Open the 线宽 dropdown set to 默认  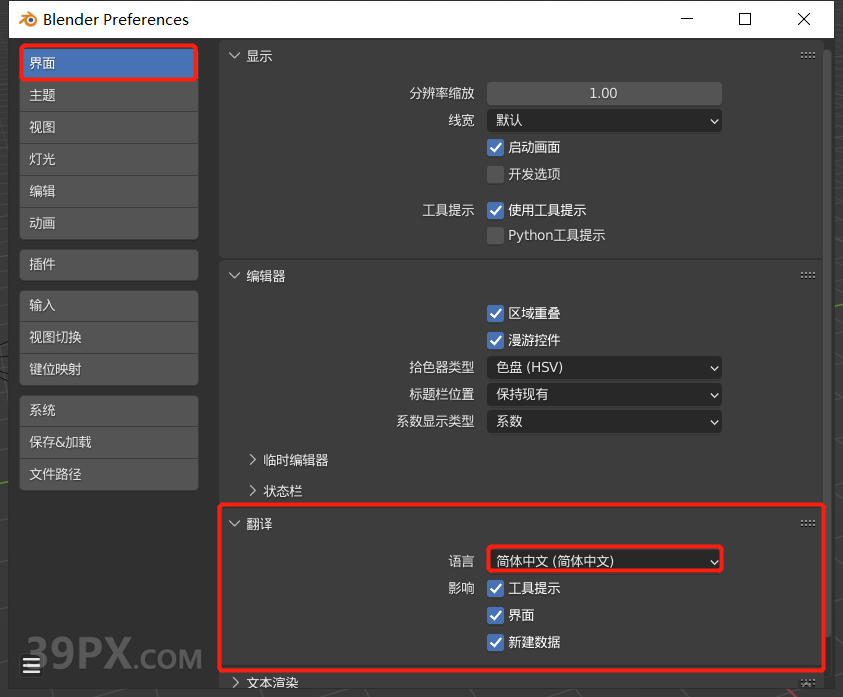pos(604,120)
